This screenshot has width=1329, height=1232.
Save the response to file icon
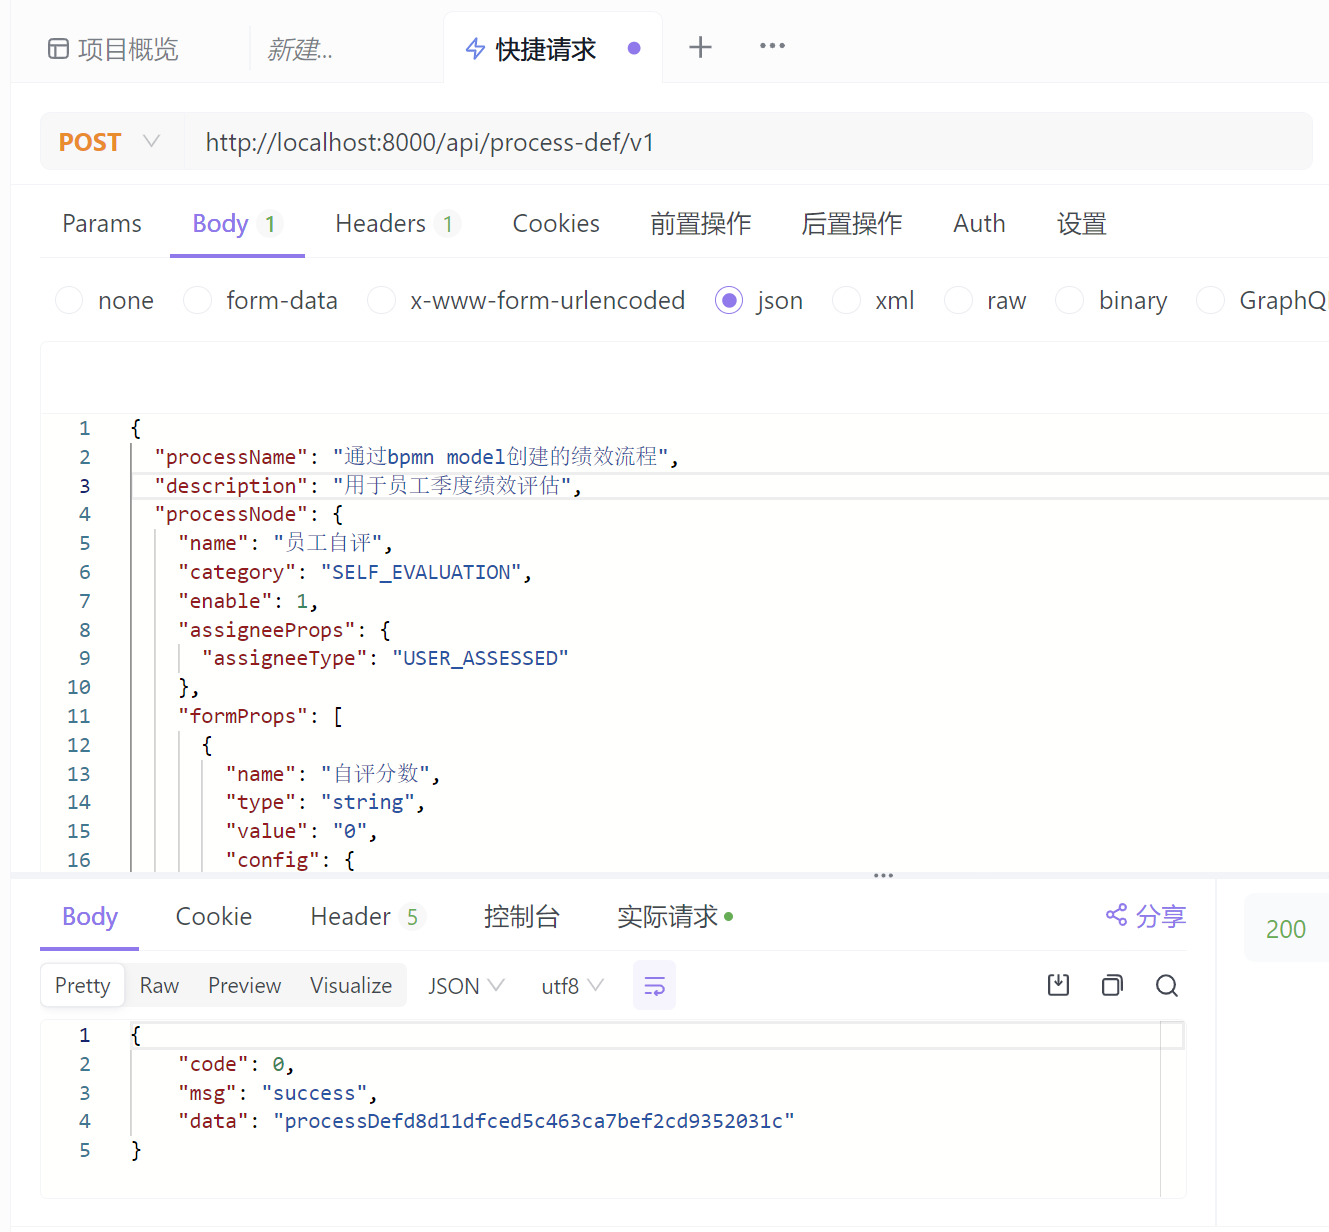point(1058,986)
